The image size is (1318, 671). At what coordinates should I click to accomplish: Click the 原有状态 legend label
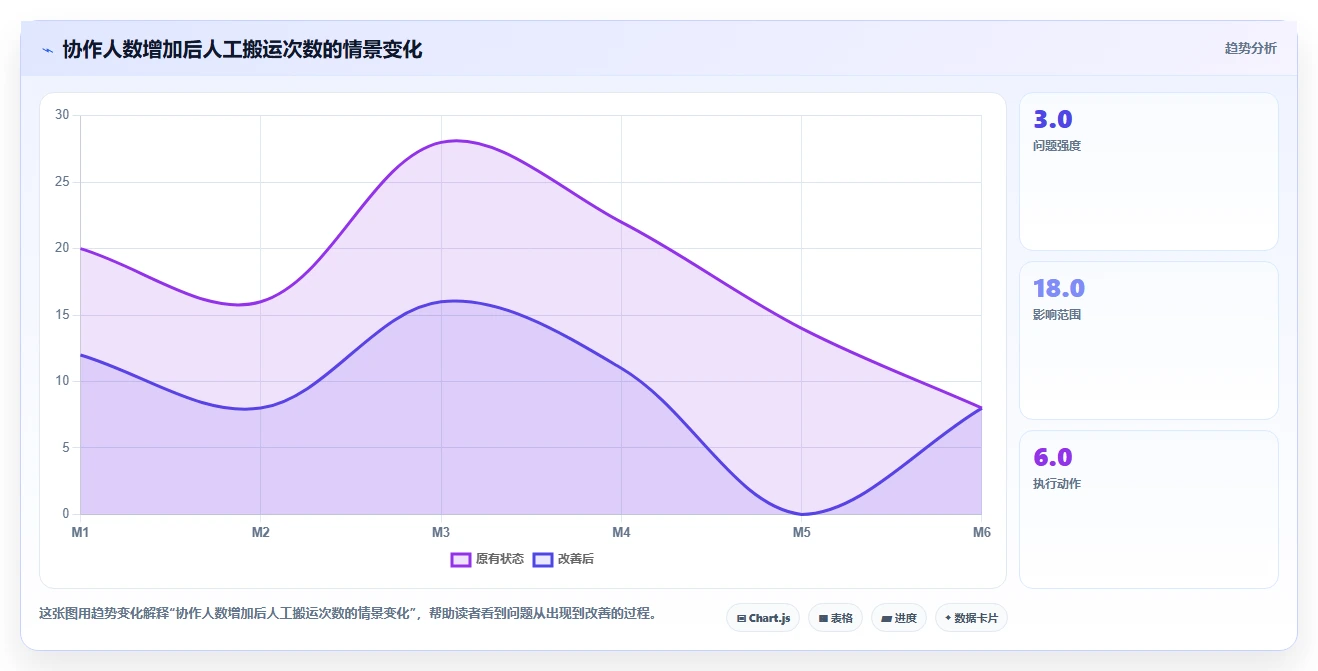(500, 559)
